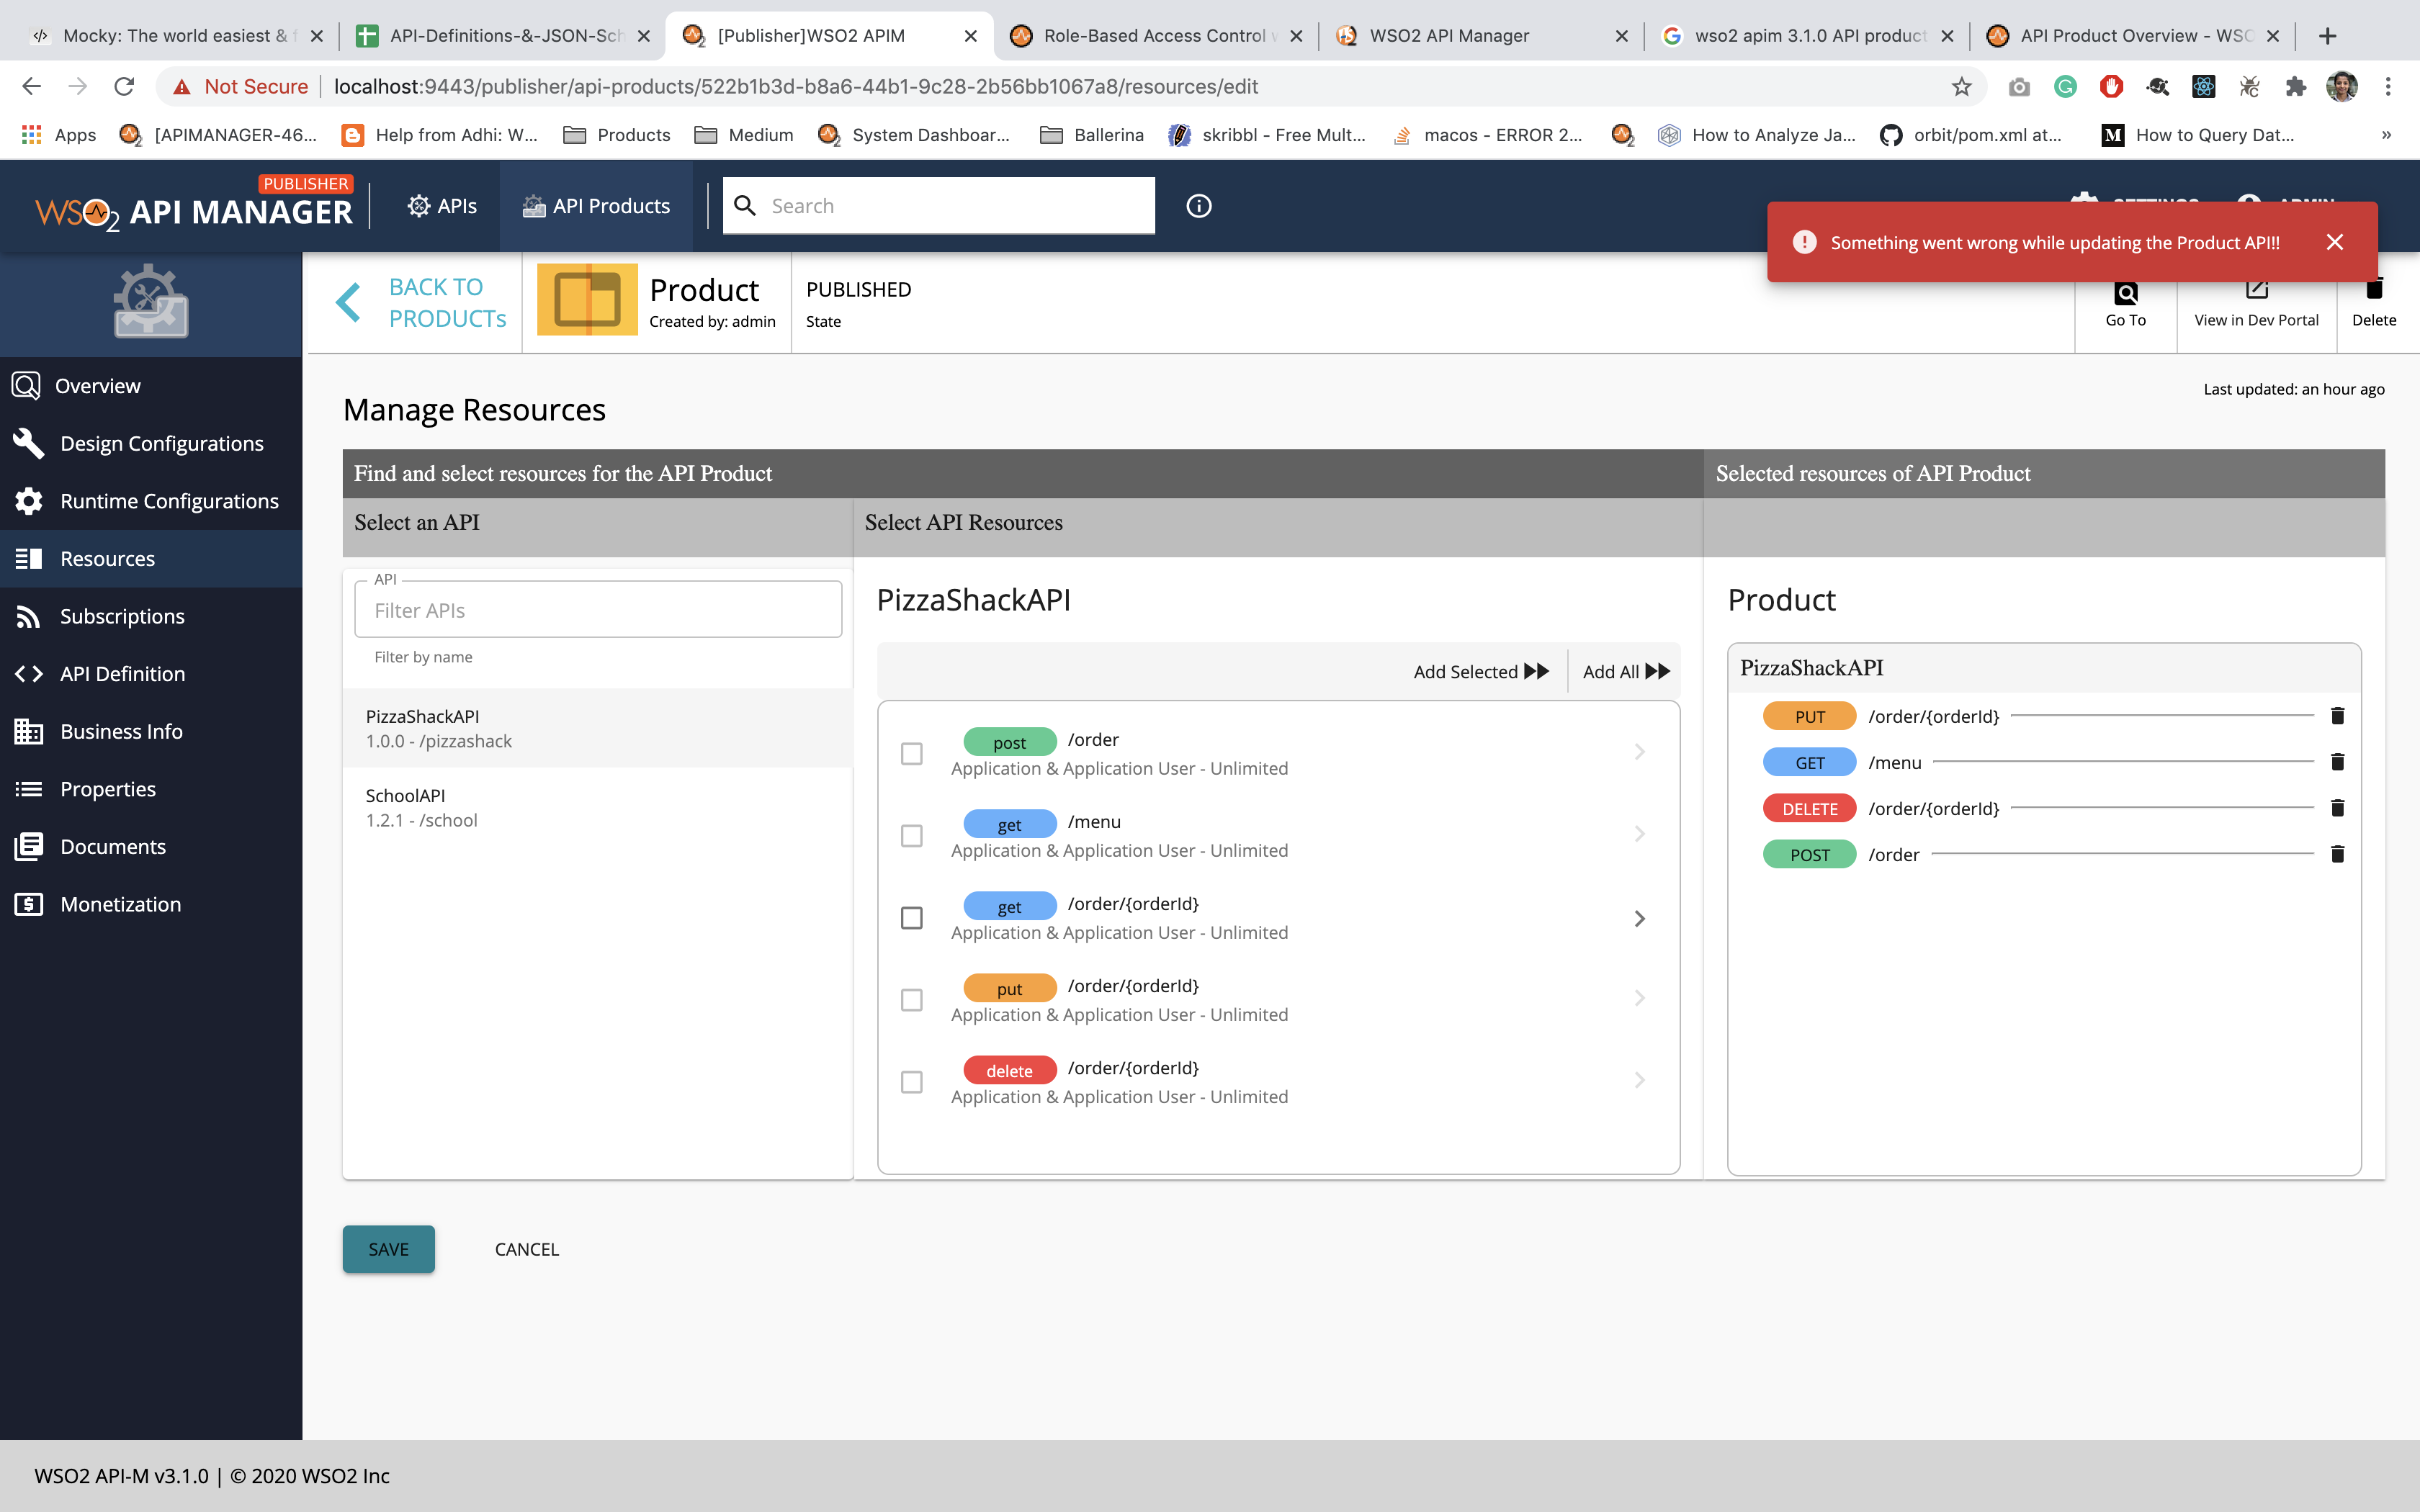Check the delete /order/{orderId} checkbox

(911, 1081)
